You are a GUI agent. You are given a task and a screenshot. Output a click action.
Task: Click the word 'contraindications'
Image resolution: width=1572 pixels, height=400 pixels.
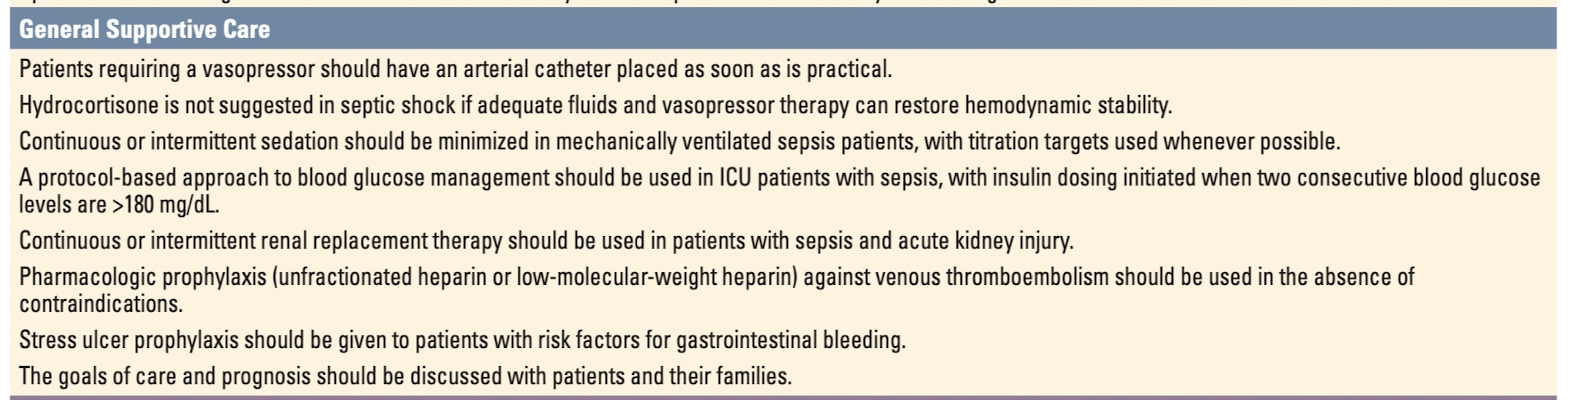[x=100, y=304]
